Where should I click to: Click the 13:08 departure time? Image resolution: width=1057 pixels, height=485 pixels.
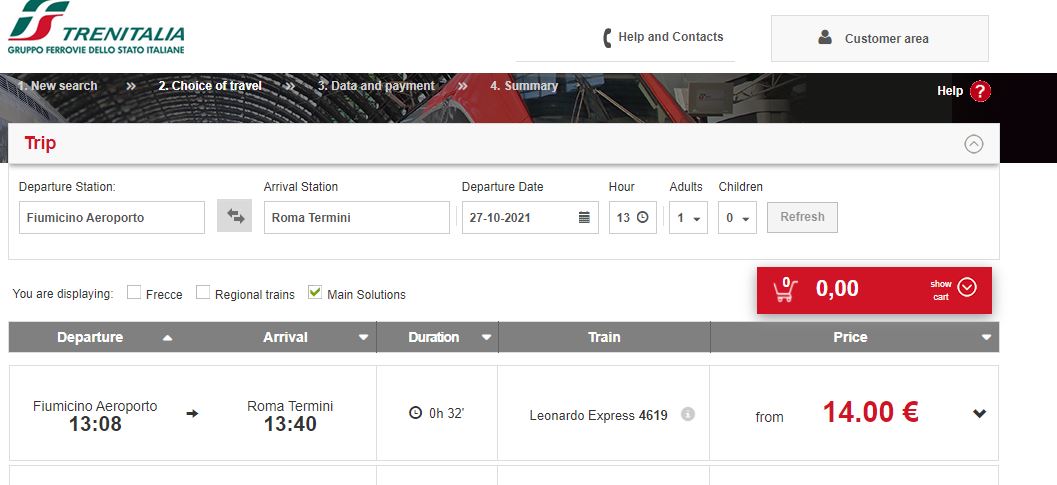pos(95,424)
